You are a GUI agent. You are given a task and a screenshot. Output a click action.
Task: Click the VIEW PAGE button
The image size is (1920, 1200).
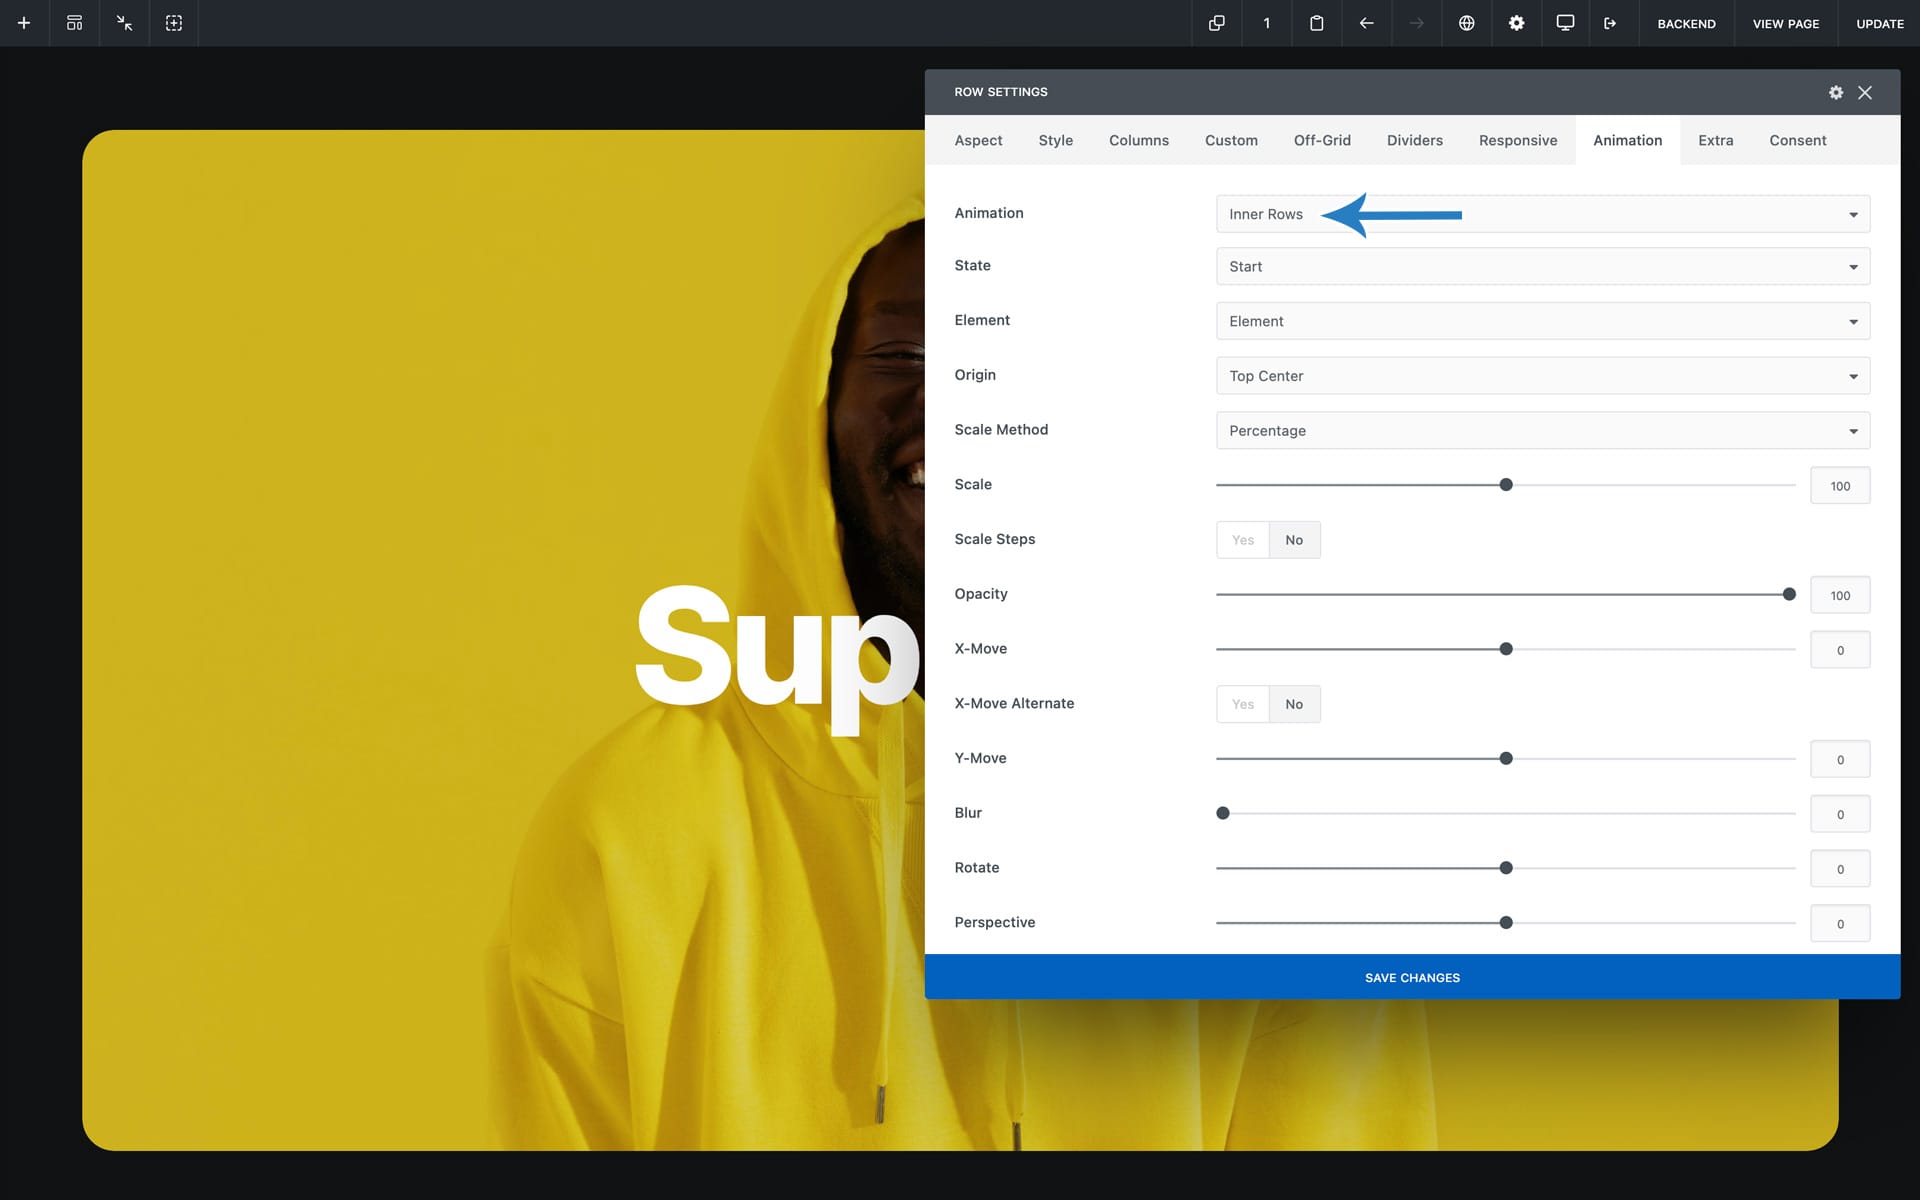coord(1786,23)
